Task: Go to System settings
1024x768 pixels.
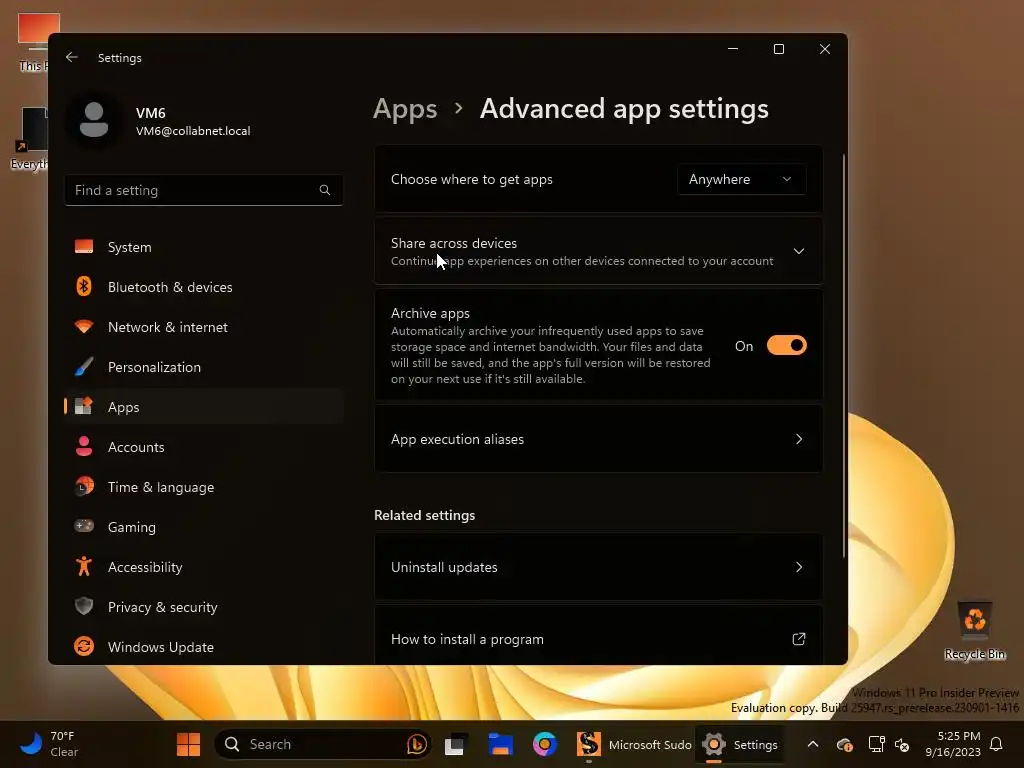Action: [204, 247]
